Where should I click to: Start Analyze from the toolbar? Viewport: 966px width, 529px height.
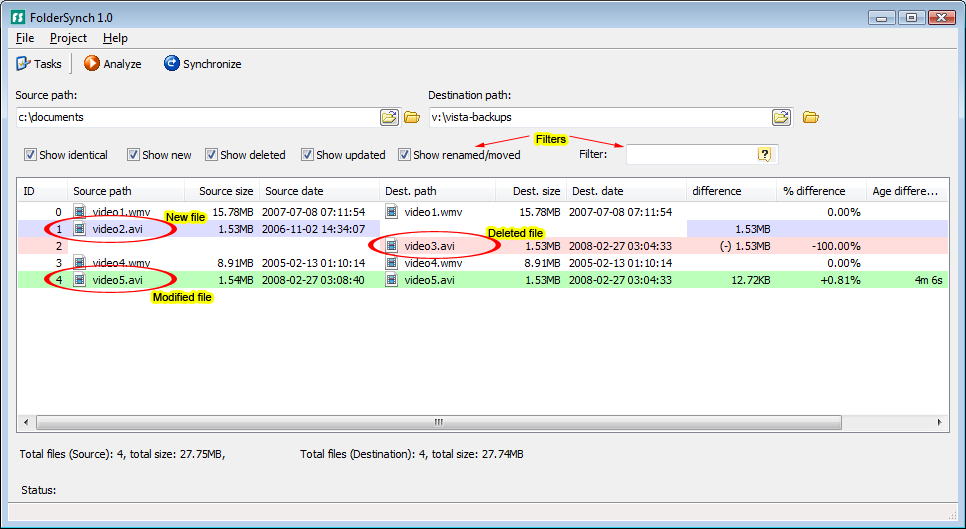pos(113,63)
